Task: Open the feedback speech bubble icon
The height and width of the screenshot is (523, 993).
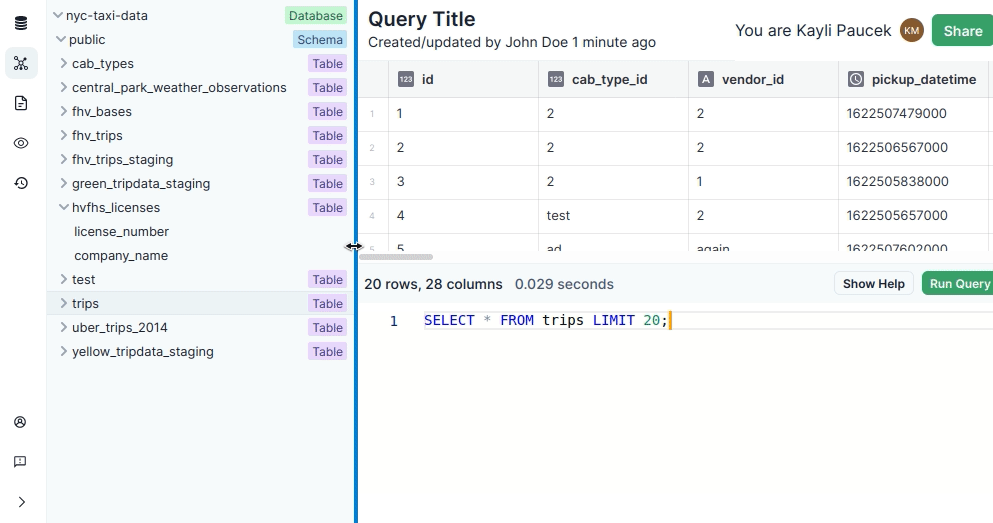Action: 20,462
